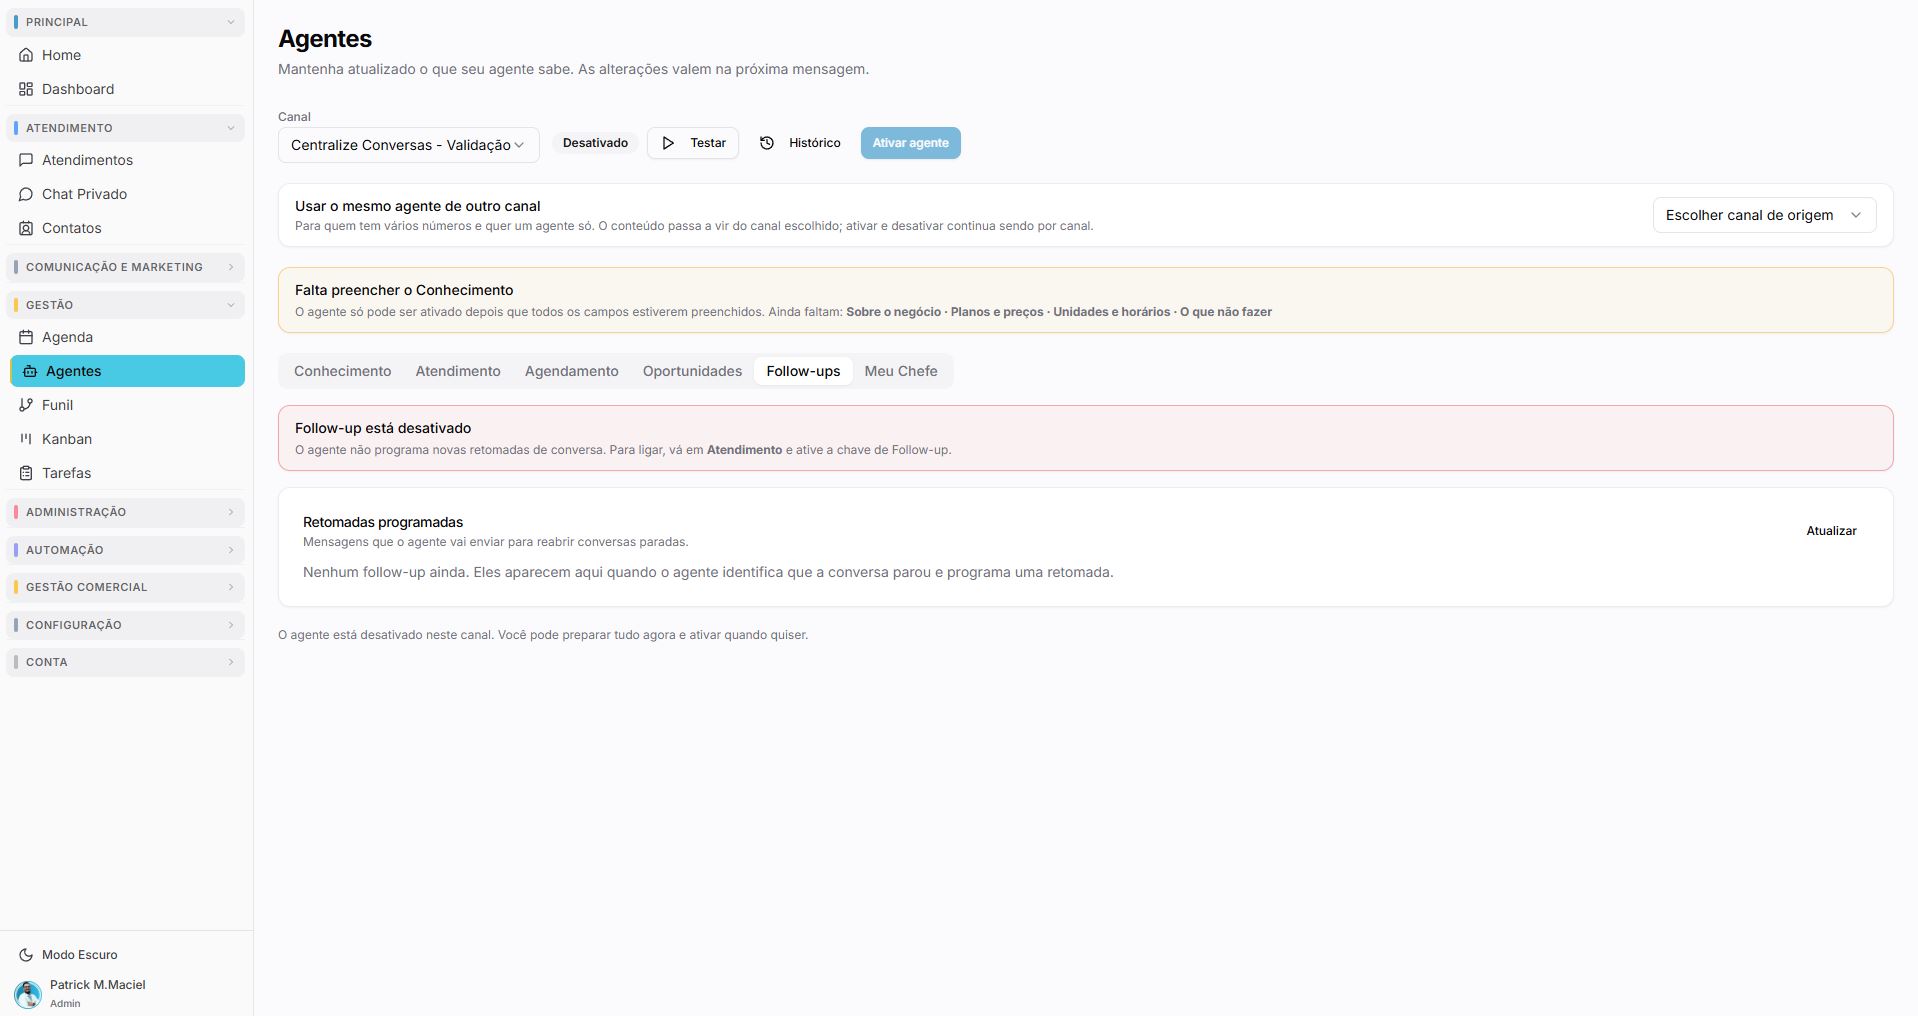Click the Patrick M.Maciel profile avatar
Screen dimensions: 1918x1016
[27, 993]
